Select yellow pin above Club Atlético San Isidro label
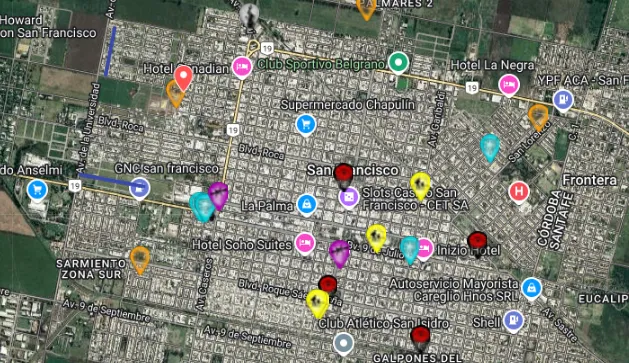The width and height of the screenshot is (629, 363). pos(317,304)
